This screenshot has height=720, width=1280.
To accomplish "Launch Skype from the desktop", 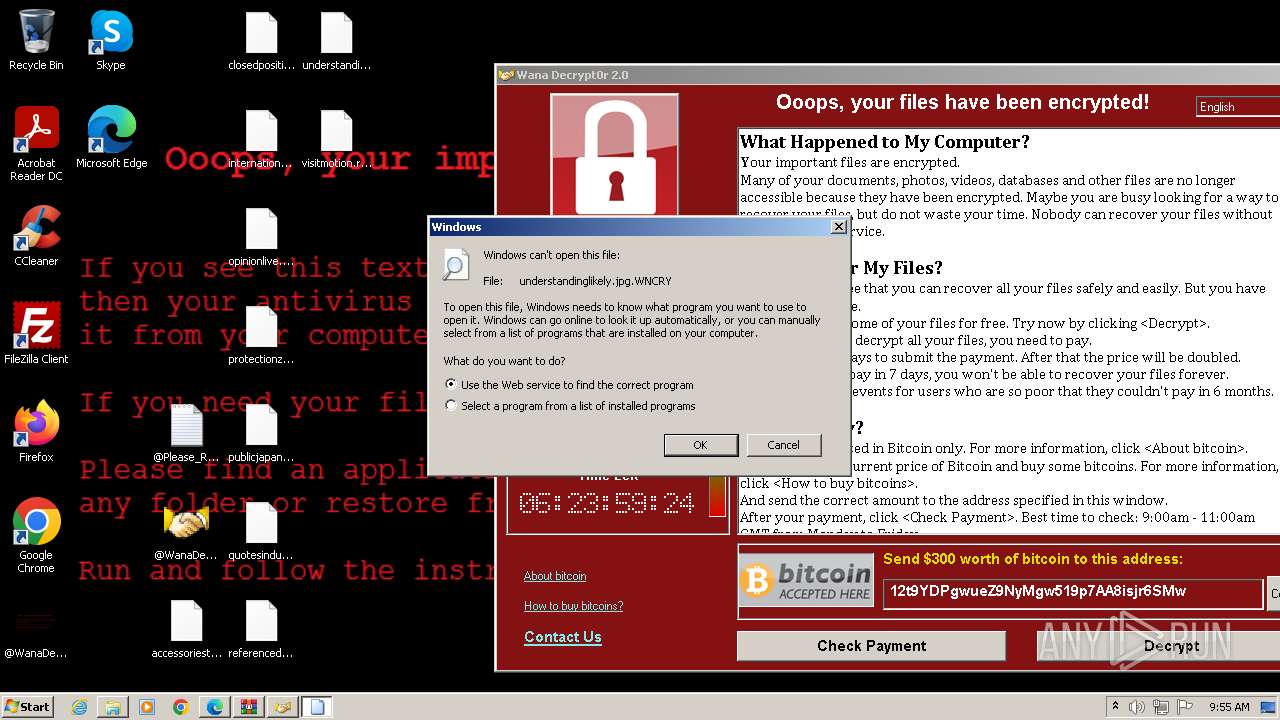I will coord(111,40).
